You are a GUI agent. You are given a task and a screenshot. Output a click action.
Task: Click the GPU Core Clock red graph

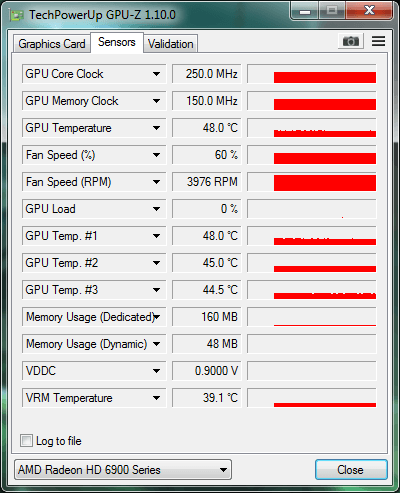tap(312, 74)
